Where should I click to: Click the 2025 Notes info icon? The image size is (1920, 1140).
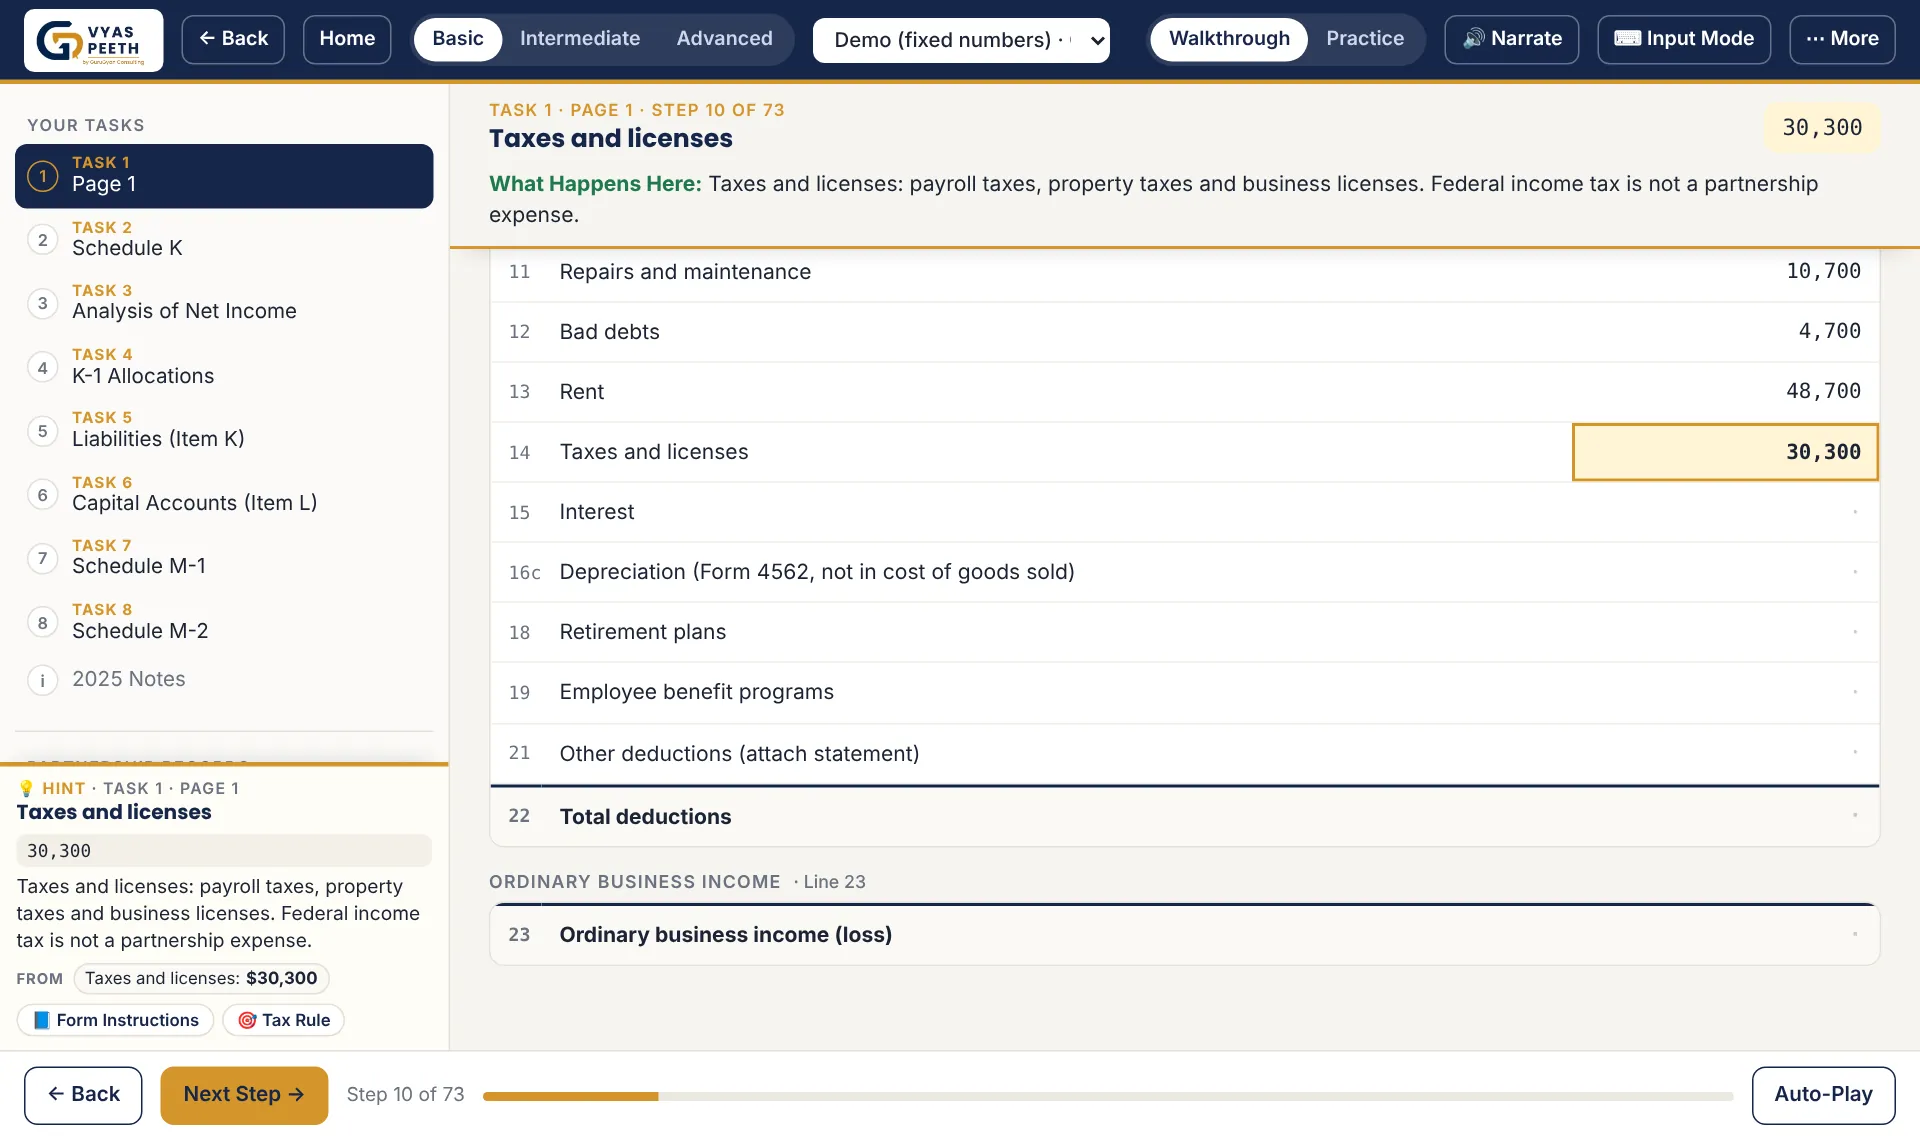point(42,680)
